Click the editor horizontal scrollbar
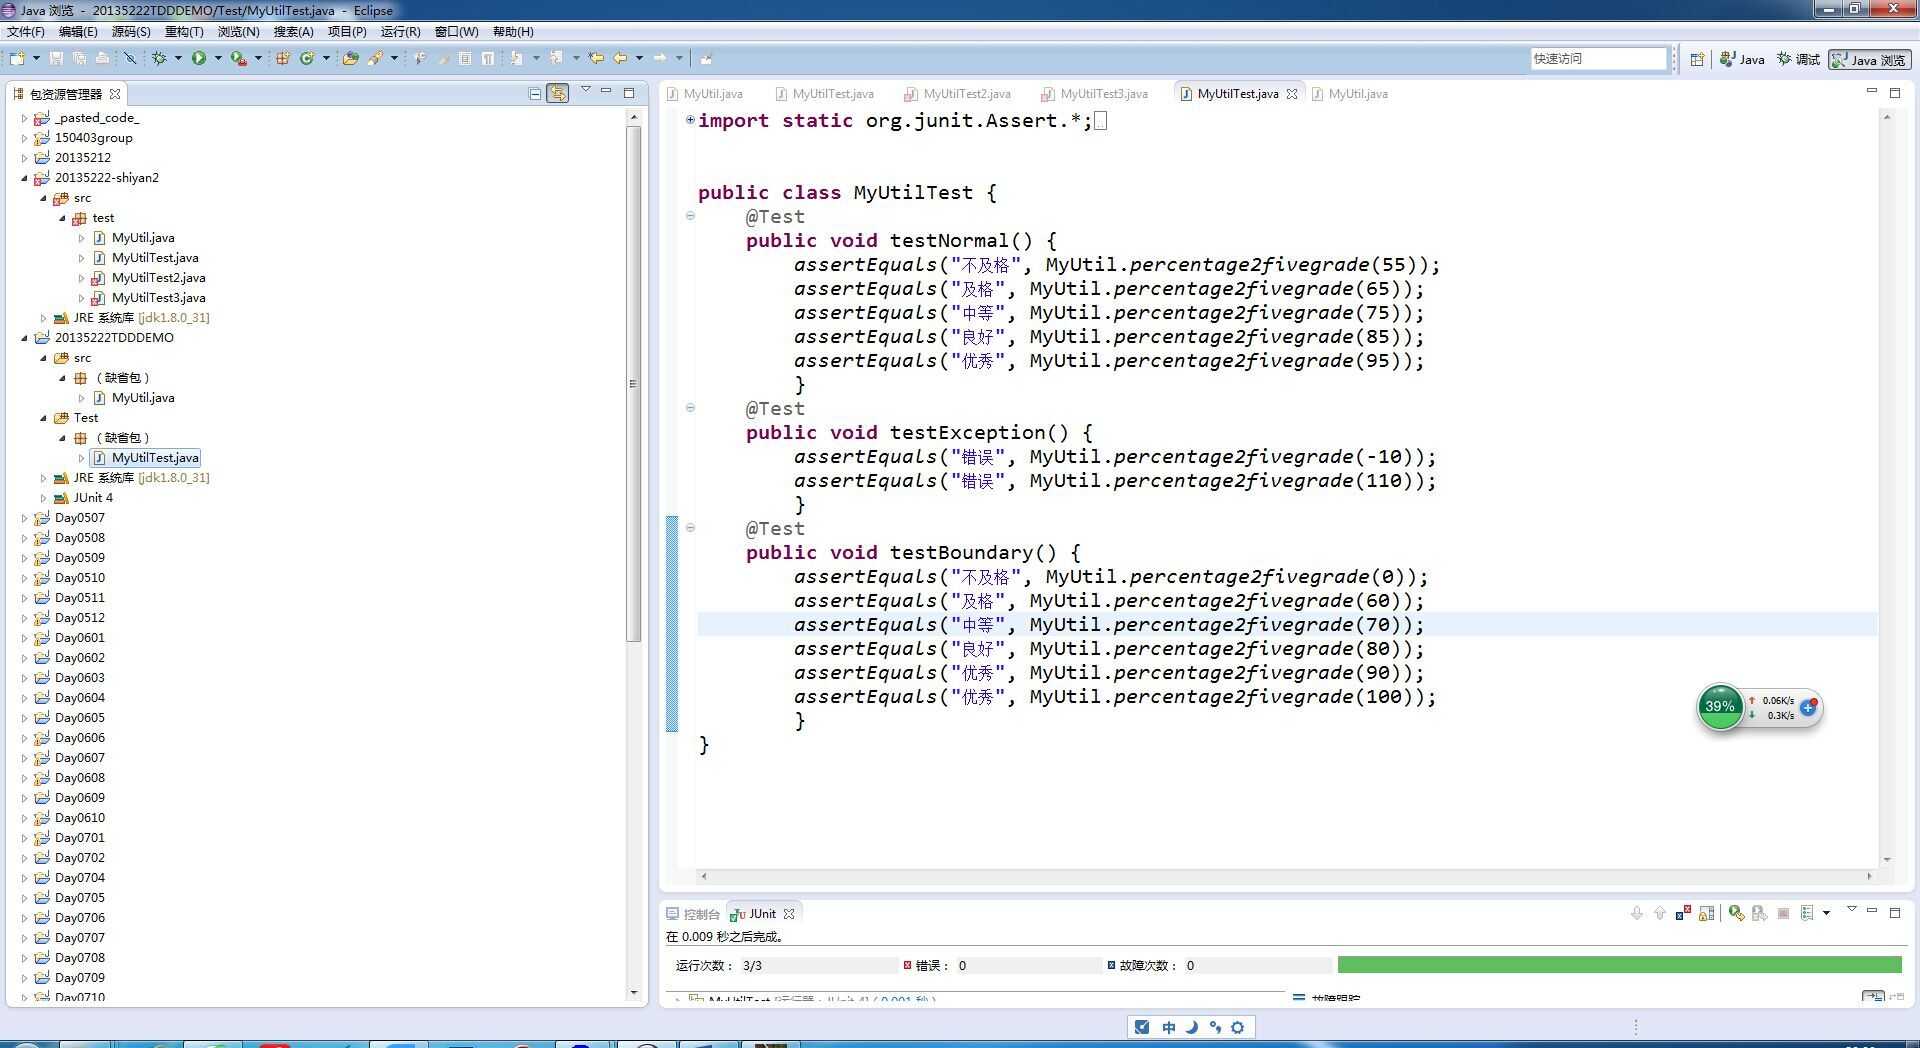The image size is (1920, 1048). [x=1286, y=876]
